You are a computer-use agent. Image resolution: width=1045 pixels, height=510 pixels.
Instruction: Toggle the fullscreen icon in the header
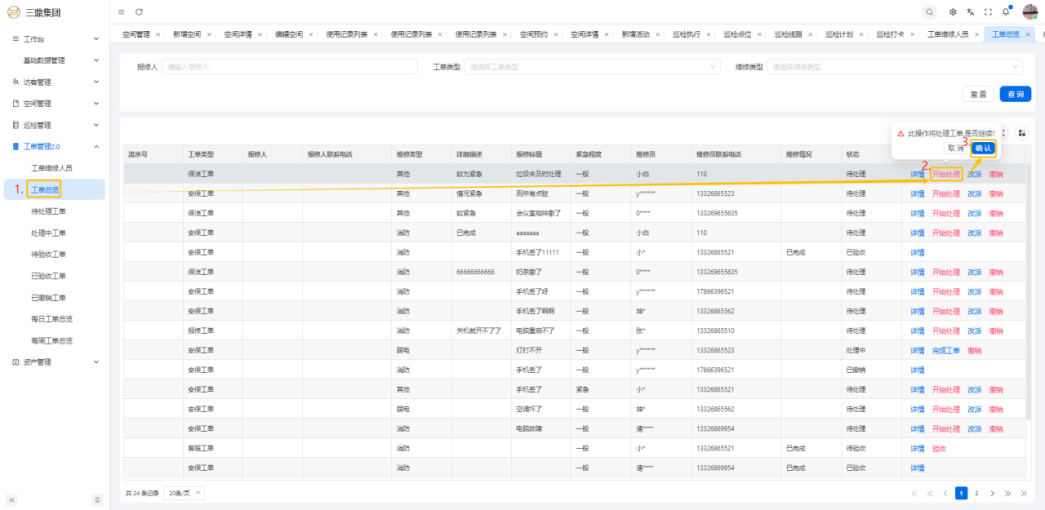988,12
